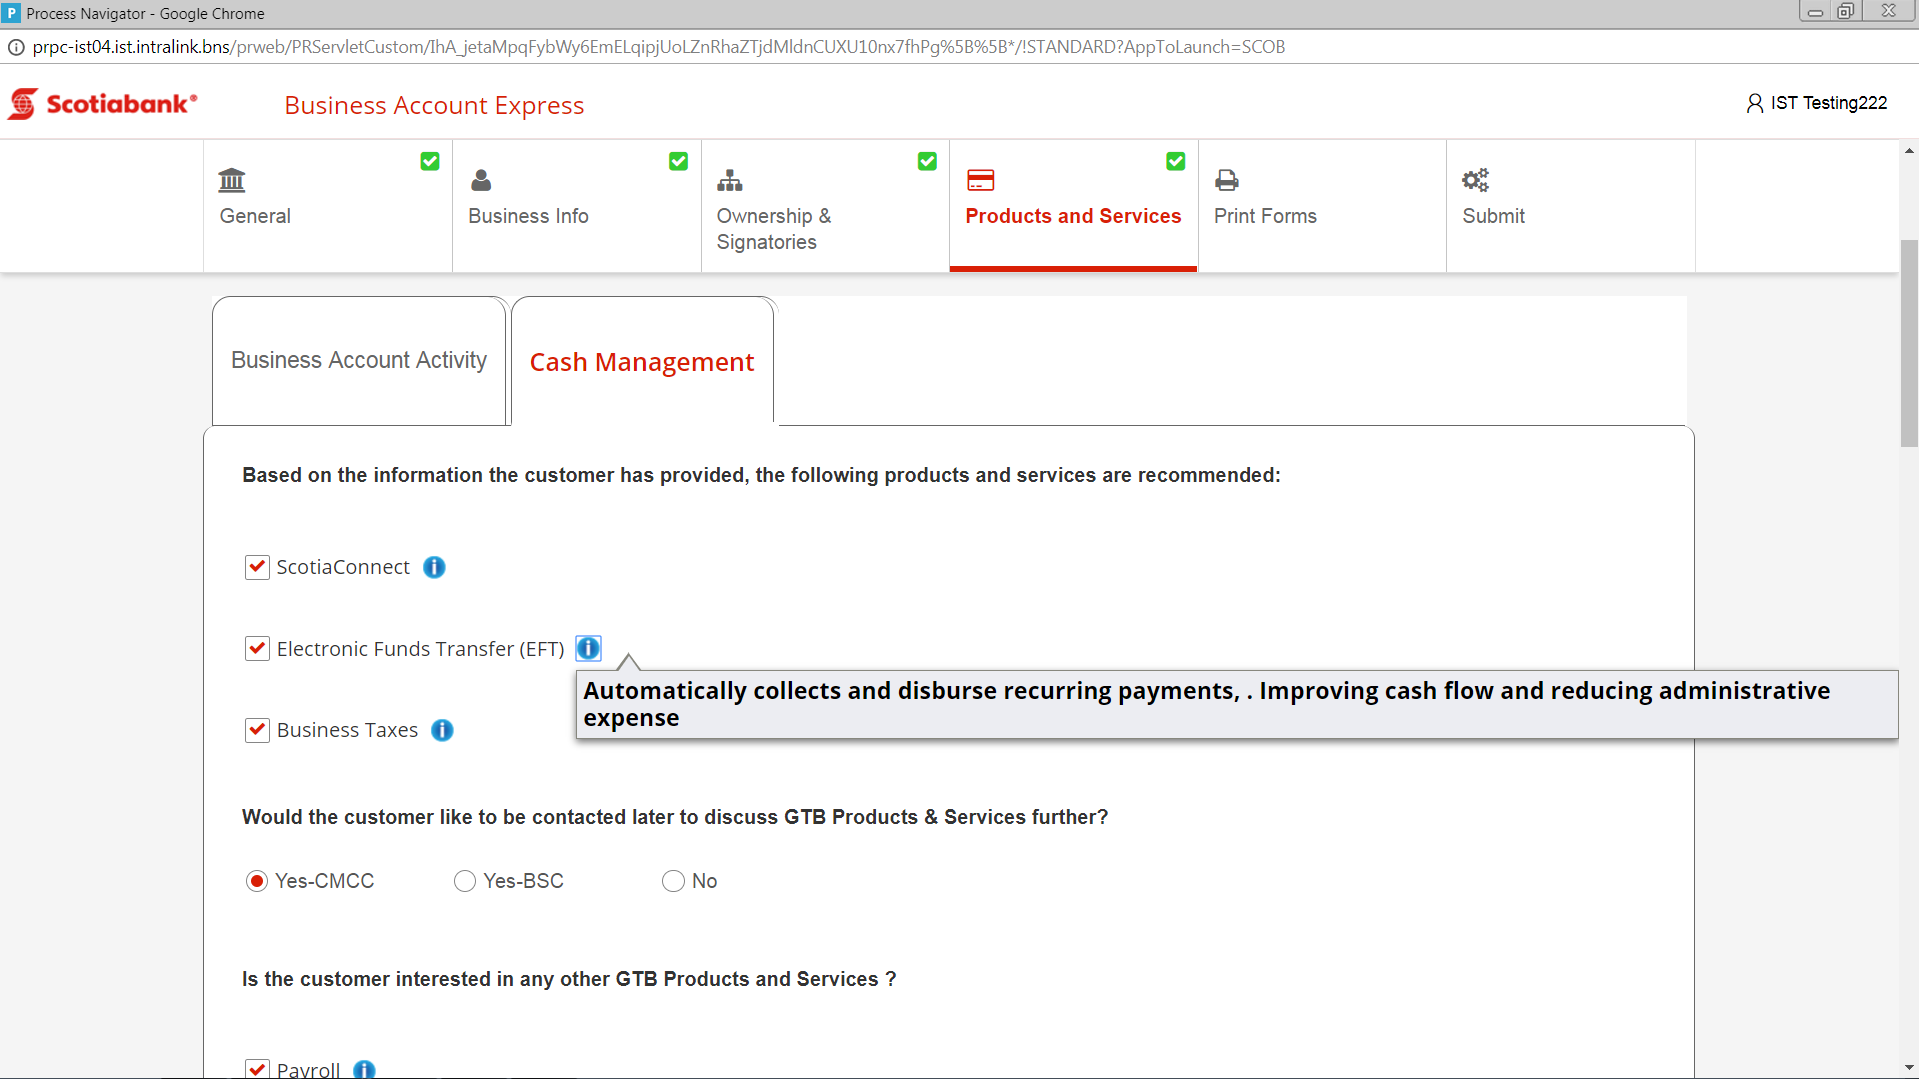Click the recommended products and services heading
This screenshot has height=1079, width=1919.
tap(761, 475)
